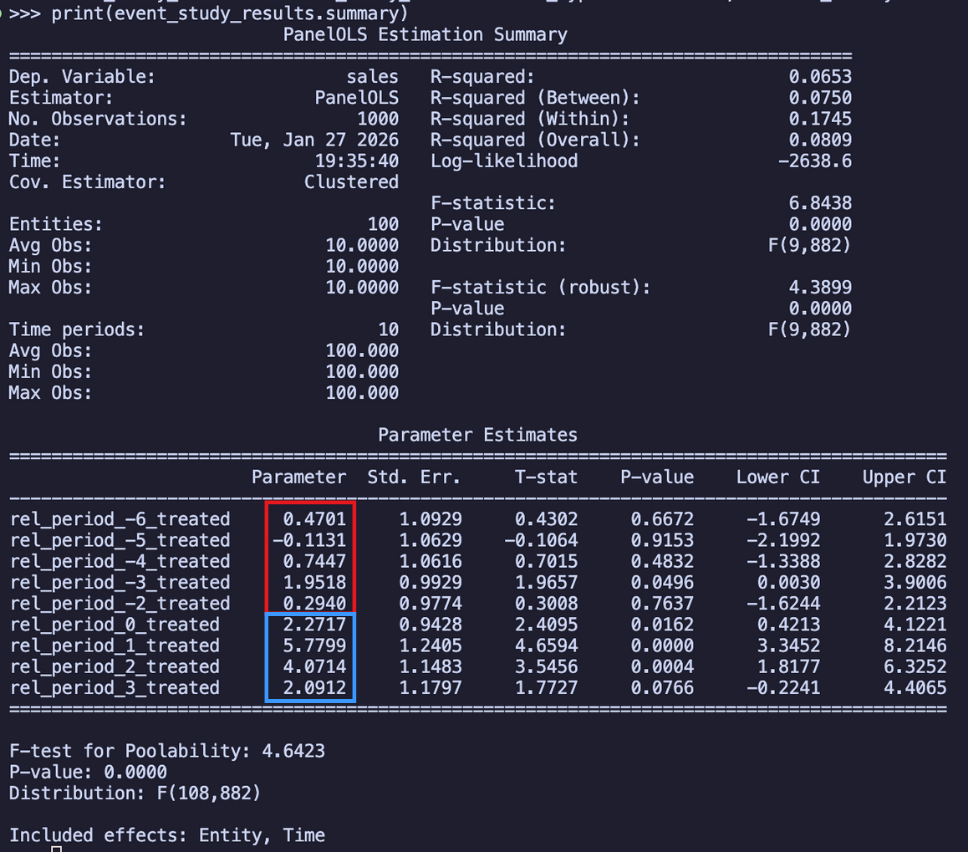
Task: Click the T-stat column header
Action: [x=546, y=477]
